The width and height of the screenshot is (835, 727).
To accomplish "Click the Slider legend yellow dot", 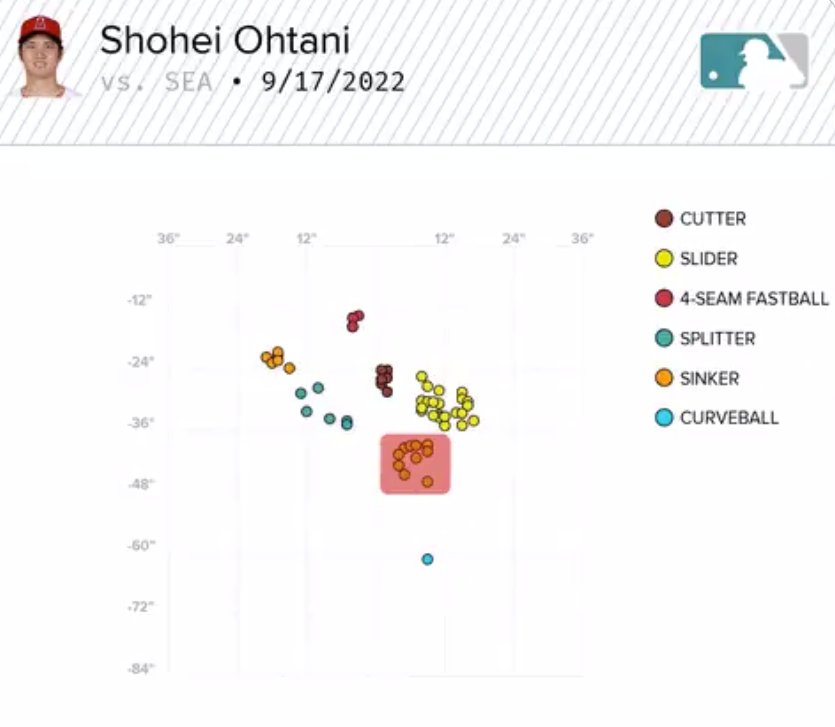I will click(x=664, y=258).
